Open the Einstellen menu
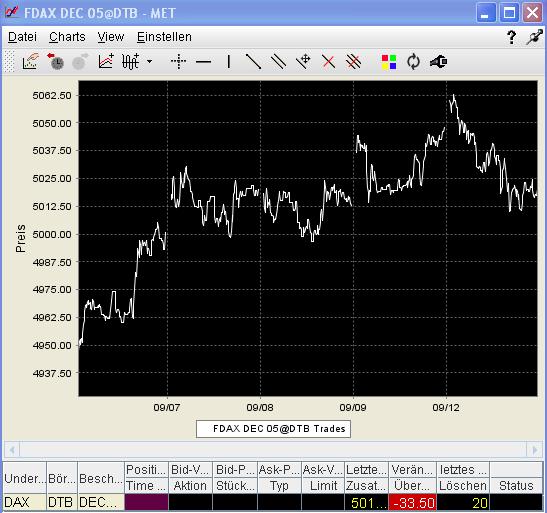Image resolution: width=547 pixels, height=513 pixels. 164,37
